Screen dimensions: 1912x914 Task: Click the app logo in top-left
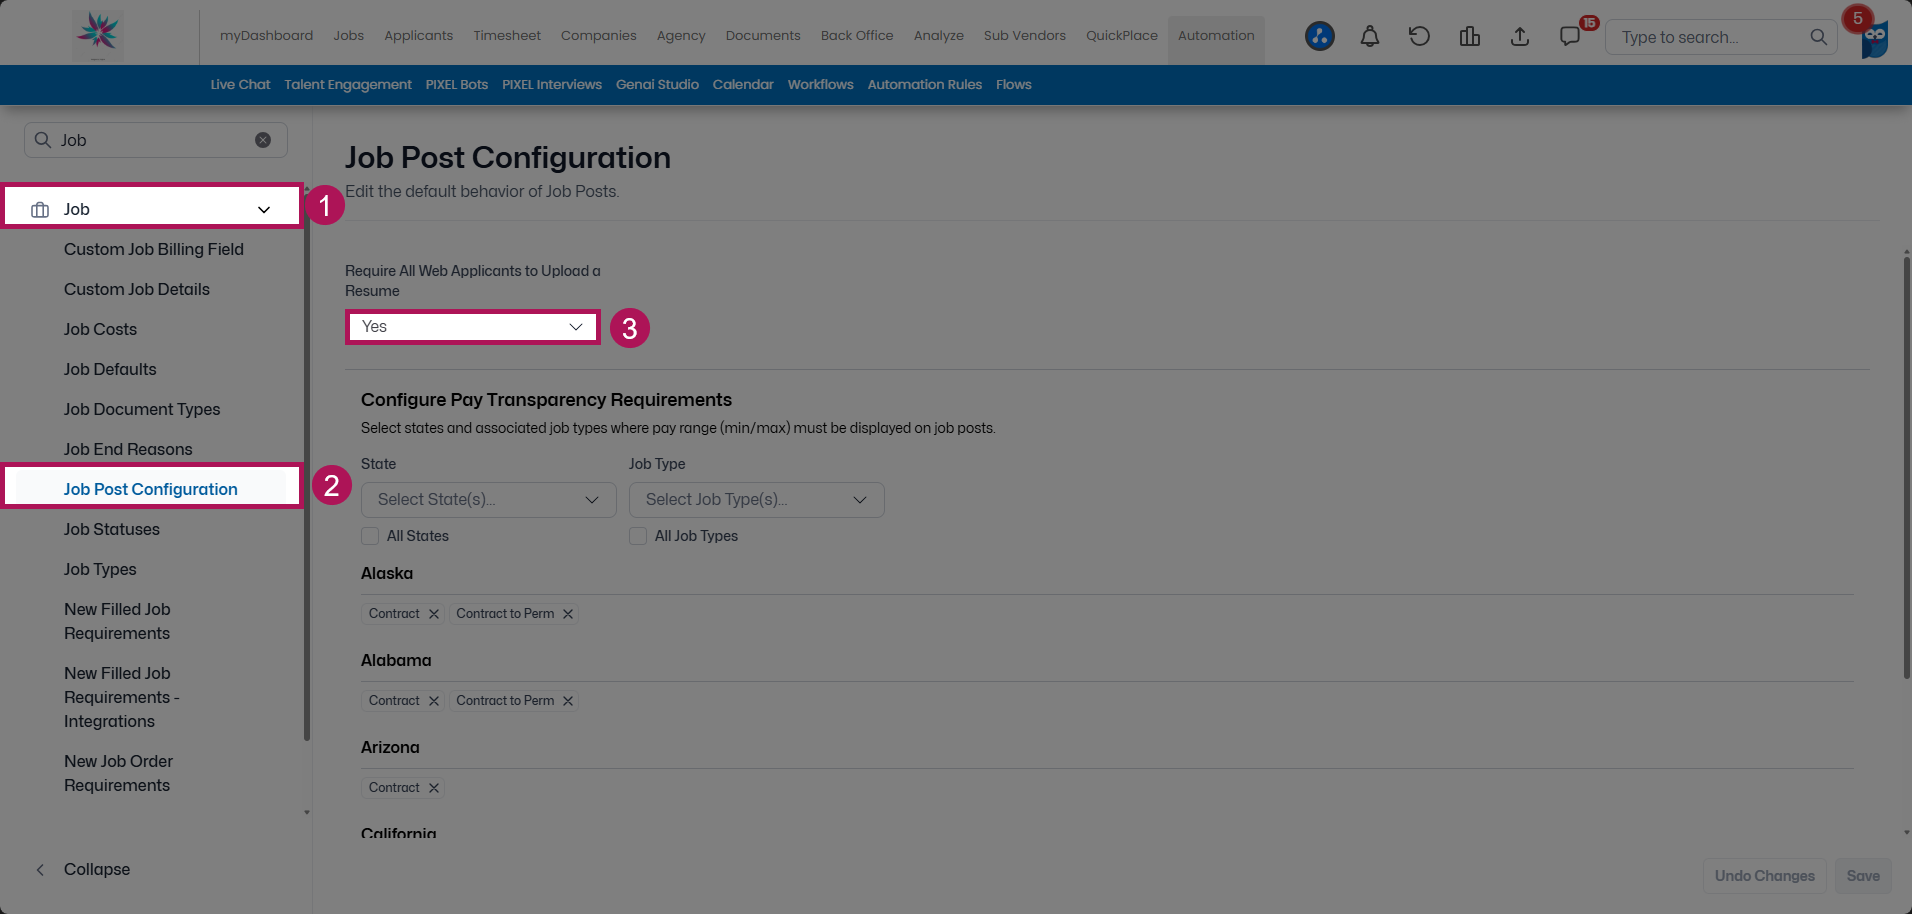pyautogui.click(x=98, y=35)
